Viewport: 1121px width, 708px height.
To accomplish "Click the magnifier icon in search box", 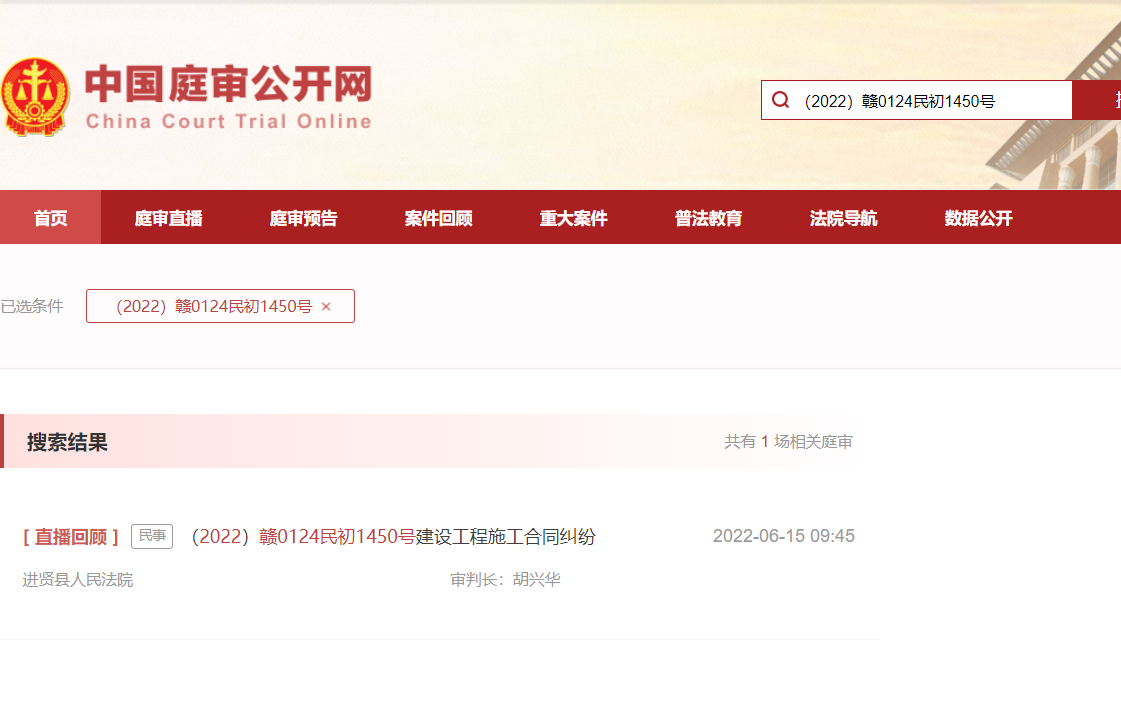I will (781, 100).
